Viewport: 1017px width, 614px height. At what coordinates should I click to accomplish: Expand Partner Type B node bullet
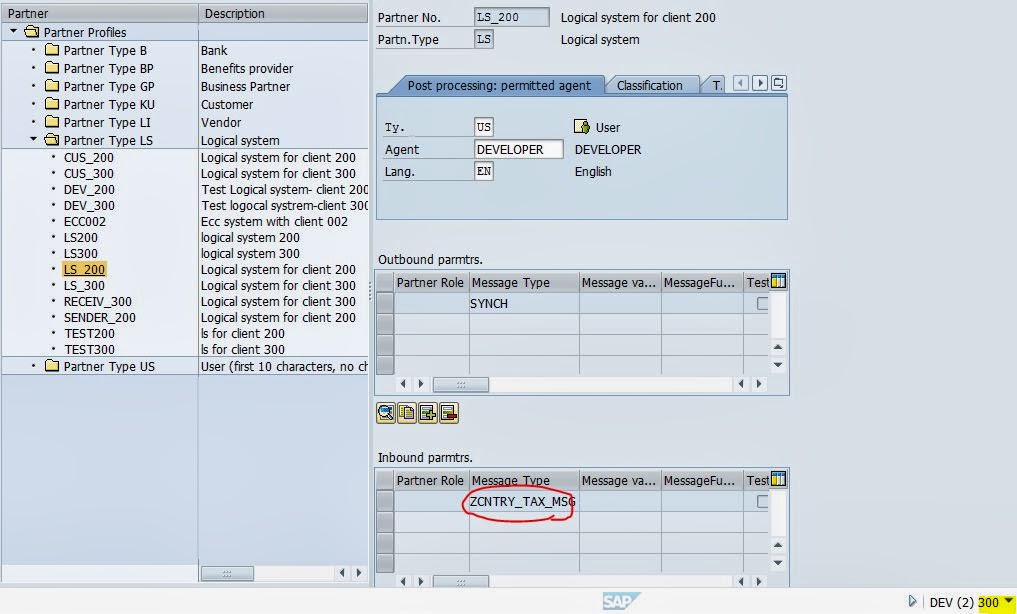(34, 50)
